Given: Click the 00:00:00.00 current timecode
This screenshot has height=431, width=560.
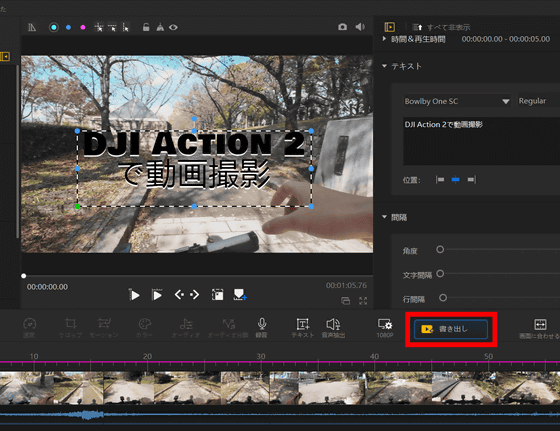Looking at the screenshot, I should [x=47, y=287].
